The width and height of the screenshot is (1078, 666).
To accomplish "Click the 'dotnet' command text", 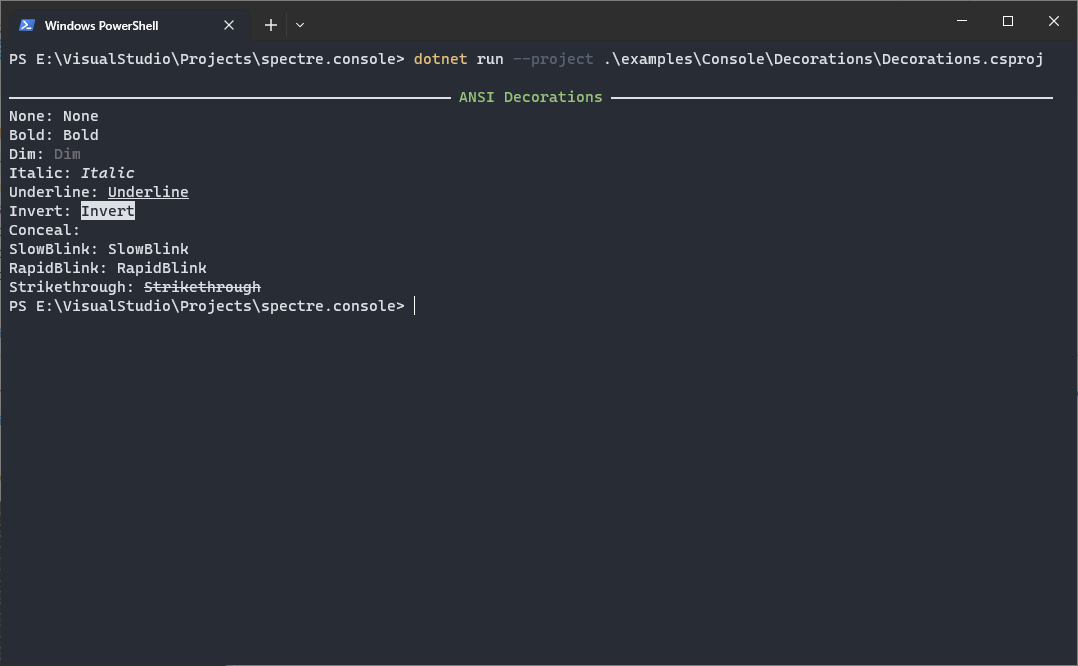I will click(x=440, y=59).
